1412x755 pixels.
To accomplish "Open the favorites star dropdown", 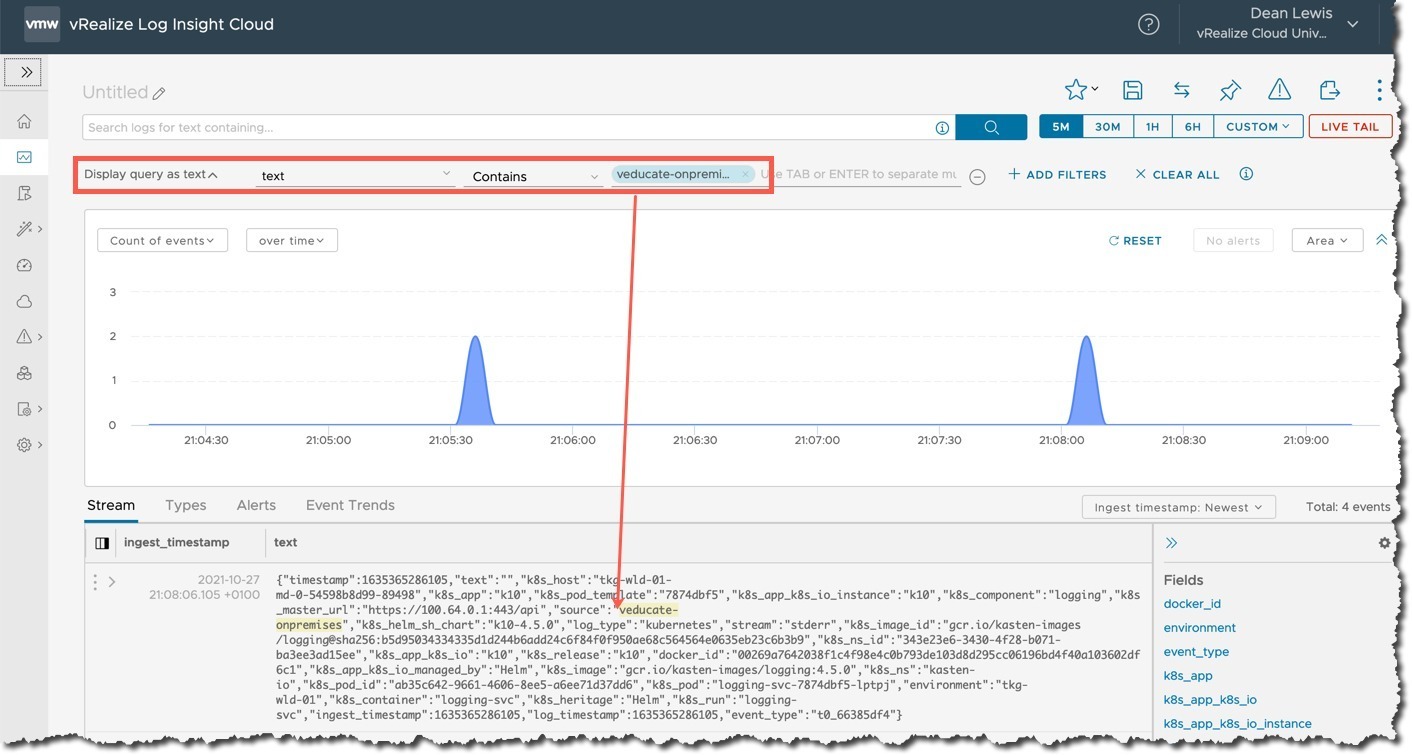I will click(1081, 90).
